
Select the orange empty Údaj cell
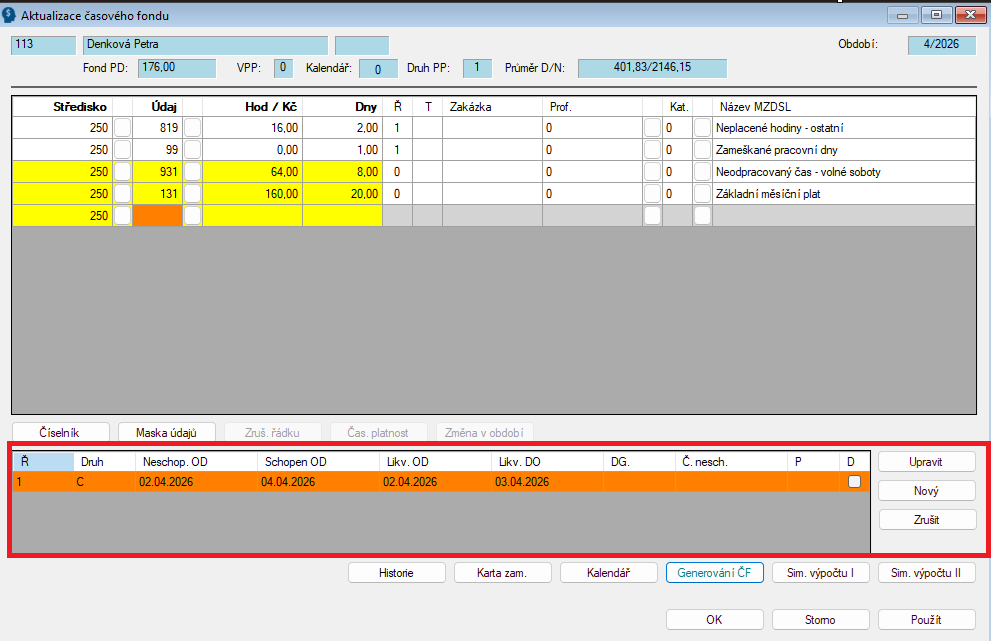click(157, 216)
